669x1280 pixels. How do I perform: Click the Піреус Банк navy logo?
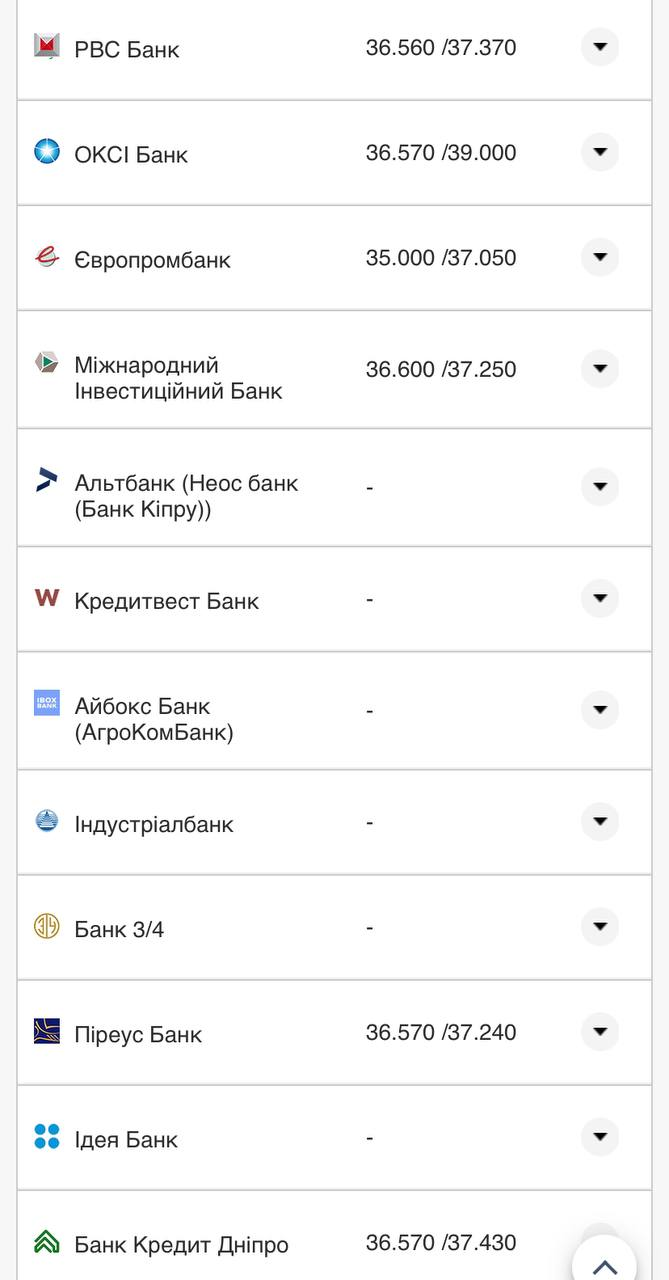click(x=45, y=1030)
